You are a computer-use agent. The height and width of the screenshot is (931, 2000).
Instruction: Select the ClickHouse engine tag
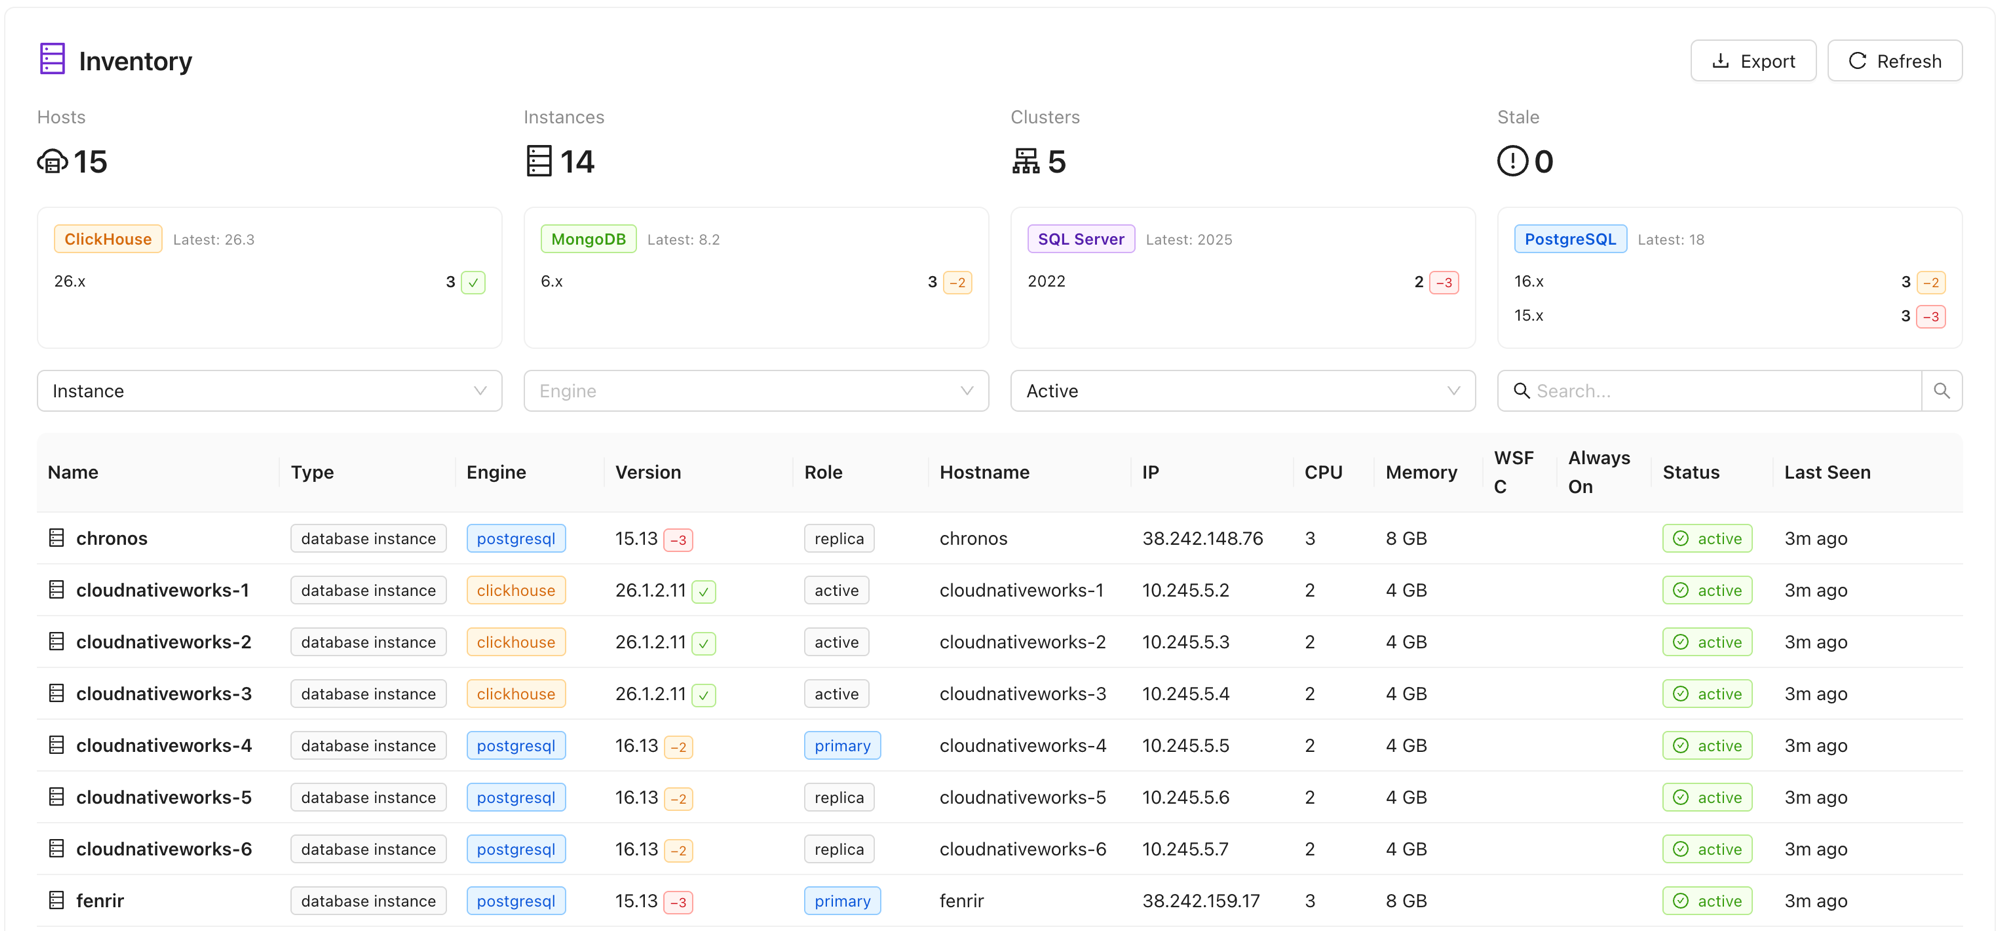[x=108, y=239]
